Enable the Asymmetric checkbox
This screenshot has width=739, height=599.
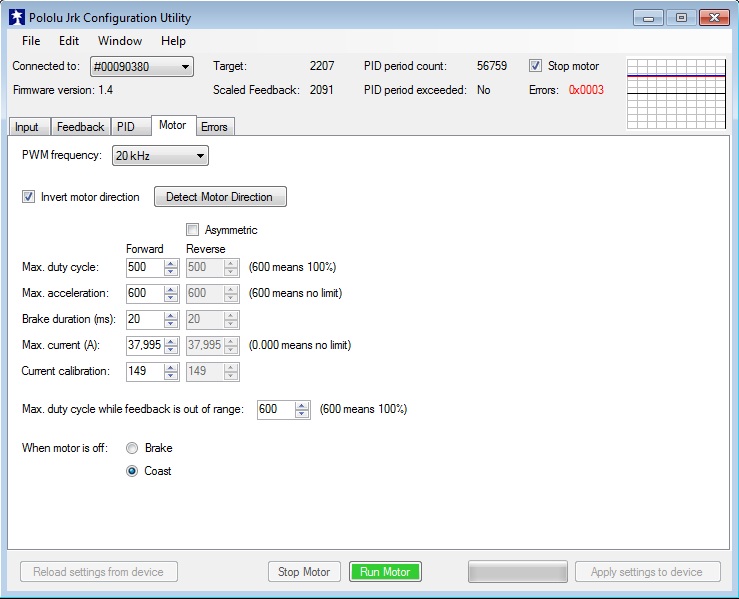click(x=193, y=230)
